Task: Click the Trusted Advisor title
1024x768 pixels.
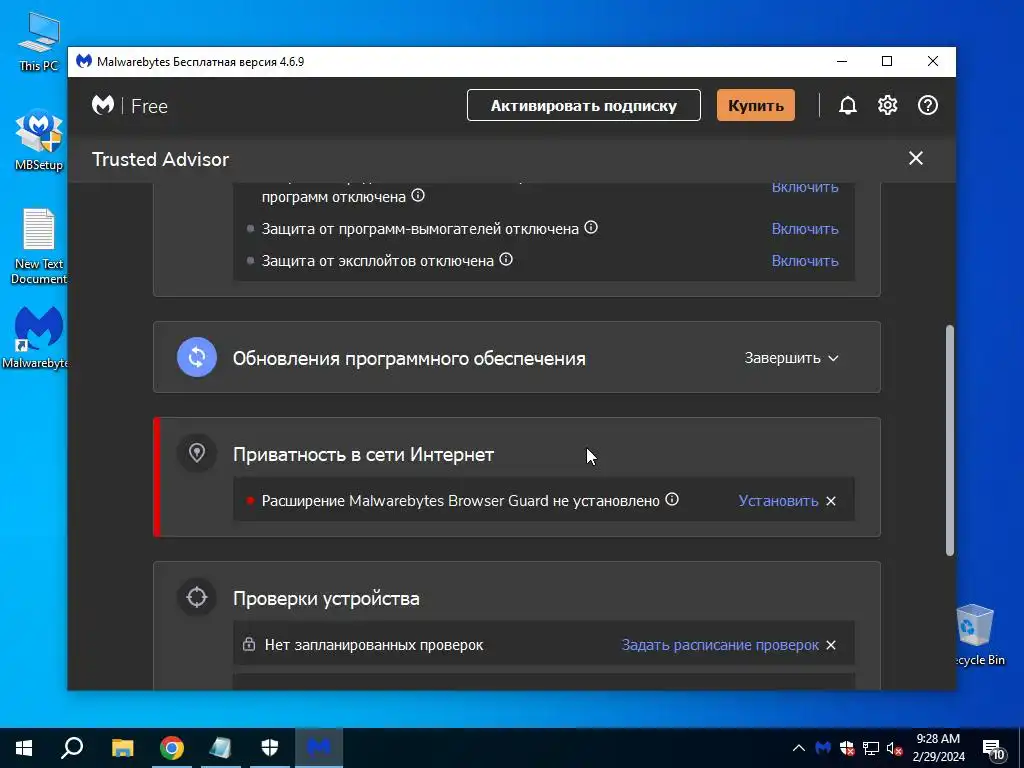Action: coord(160,159)
